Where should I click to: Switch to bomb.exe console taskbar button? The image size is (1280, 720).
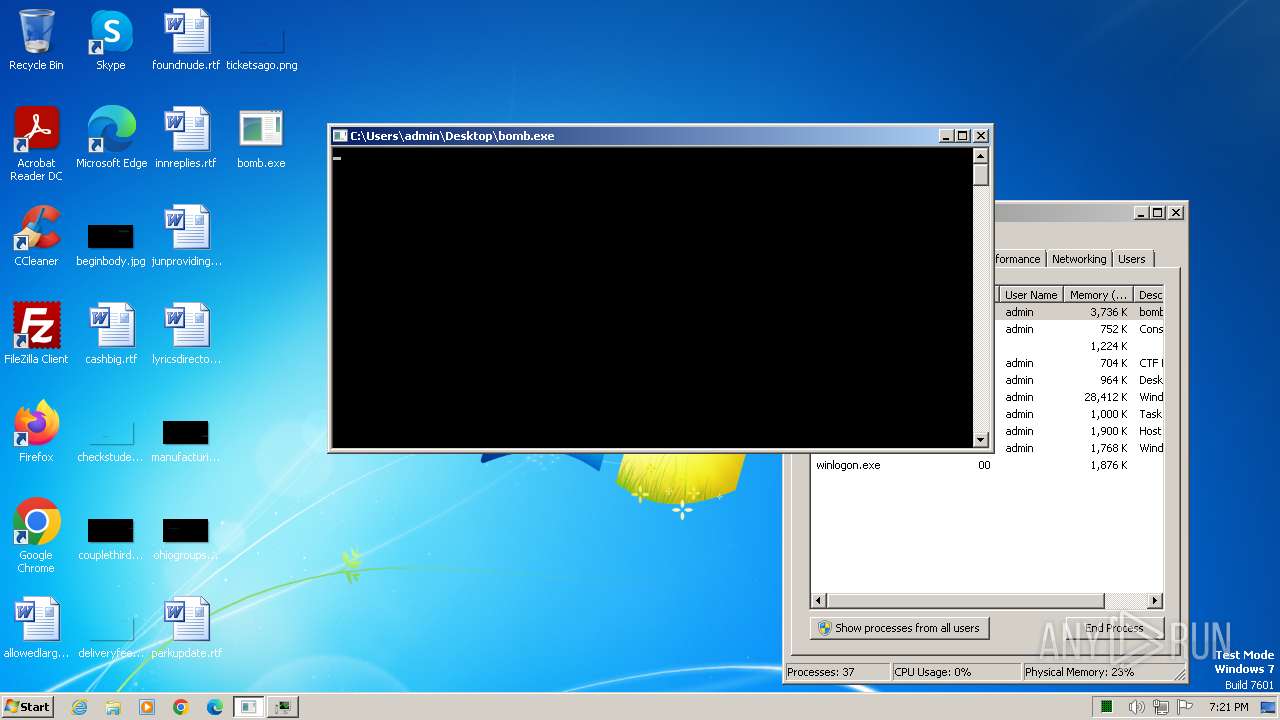[x=248, y=707]
